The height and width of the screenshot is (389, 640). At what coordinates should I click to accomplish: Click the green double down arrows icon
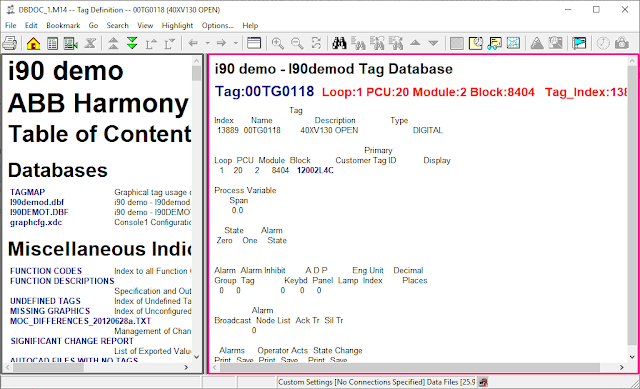pyautogui.click(x=132, y=43)
